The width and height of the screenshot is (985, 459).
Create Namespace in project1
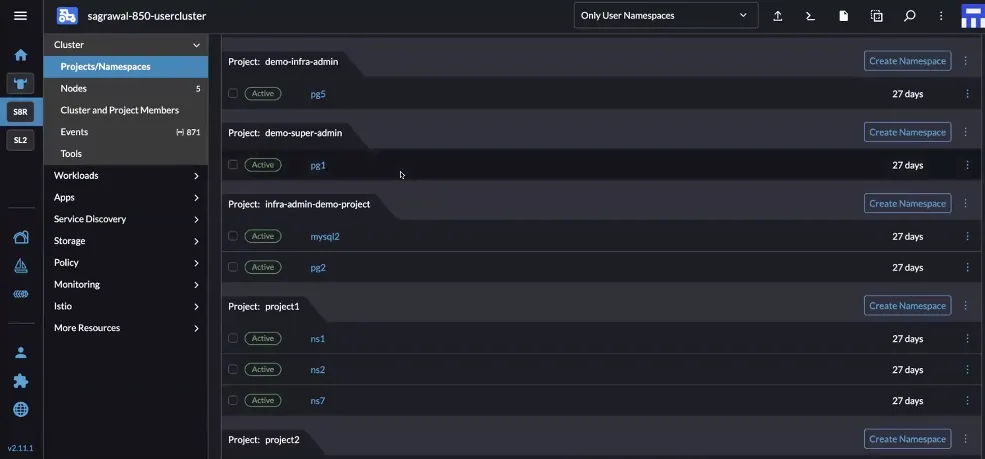point(907,306)
